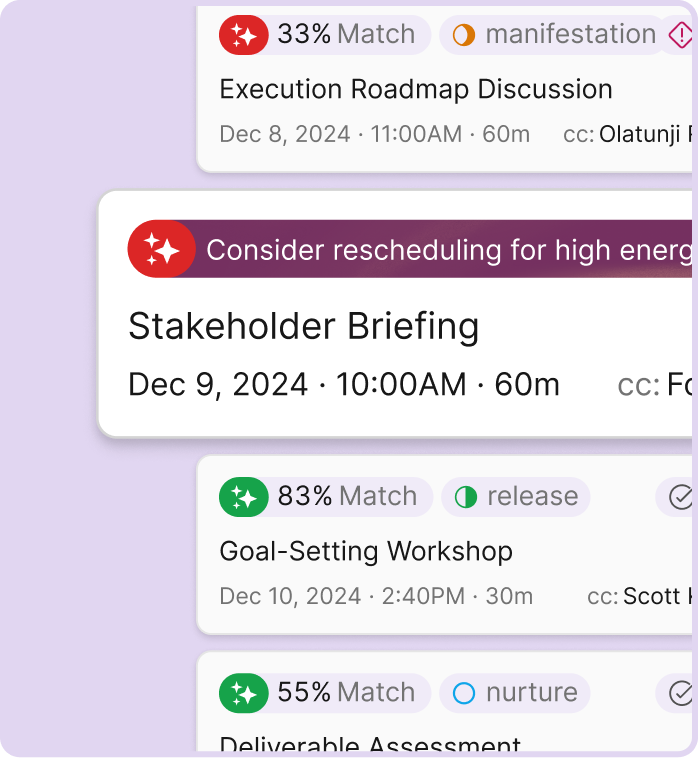
Task: Click the blue circle icon on nurture tag
Action: [x=464, y=693]
